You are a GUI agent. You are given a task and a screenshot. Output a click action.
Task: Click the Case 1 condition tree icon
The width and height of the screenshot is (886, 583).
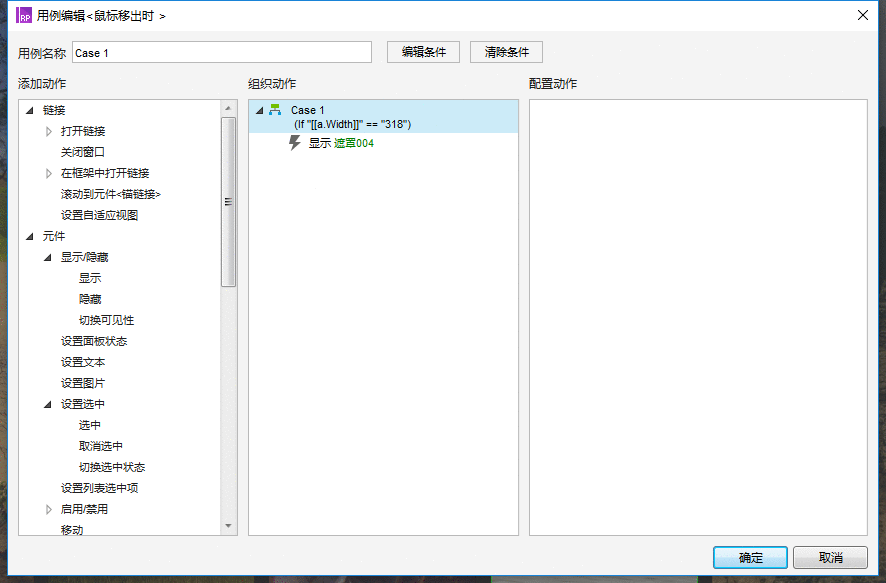tap(275, 110)
